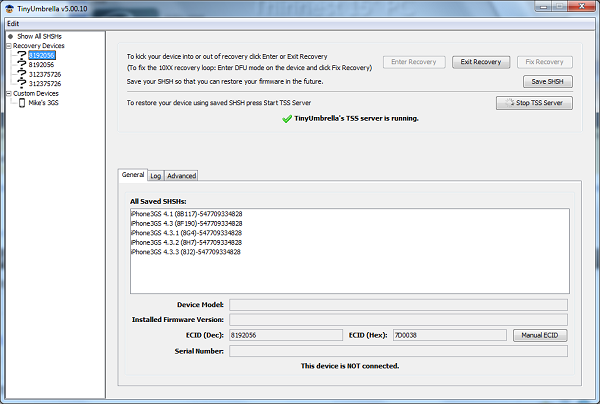Switch to the Log tab
Viewport: 600px width, 404px height.
click(155, 176)
